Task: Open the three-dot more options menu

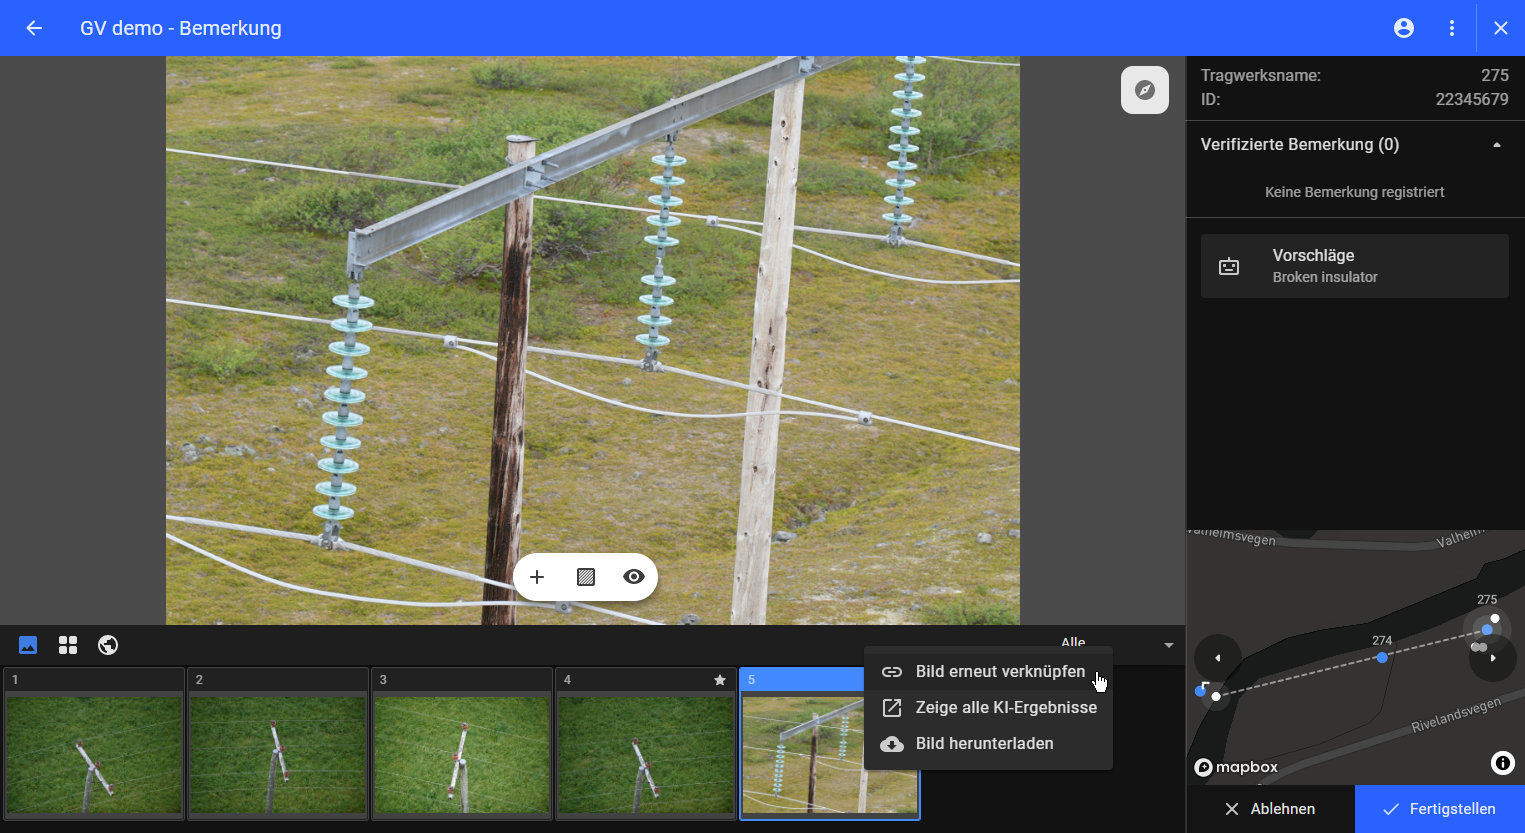Action: tap(1452, 28)
